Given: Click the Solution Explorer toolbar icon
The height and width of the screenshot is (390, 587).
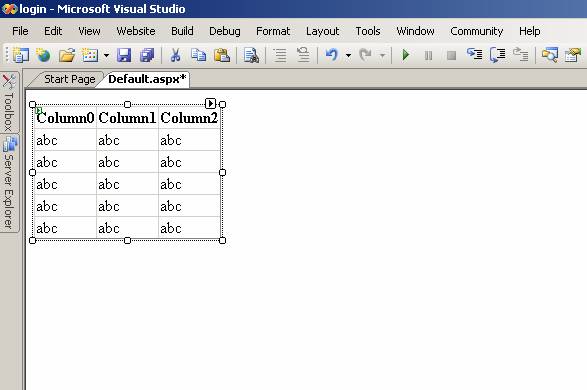Looking at the screenshot, I should point(550,55).
